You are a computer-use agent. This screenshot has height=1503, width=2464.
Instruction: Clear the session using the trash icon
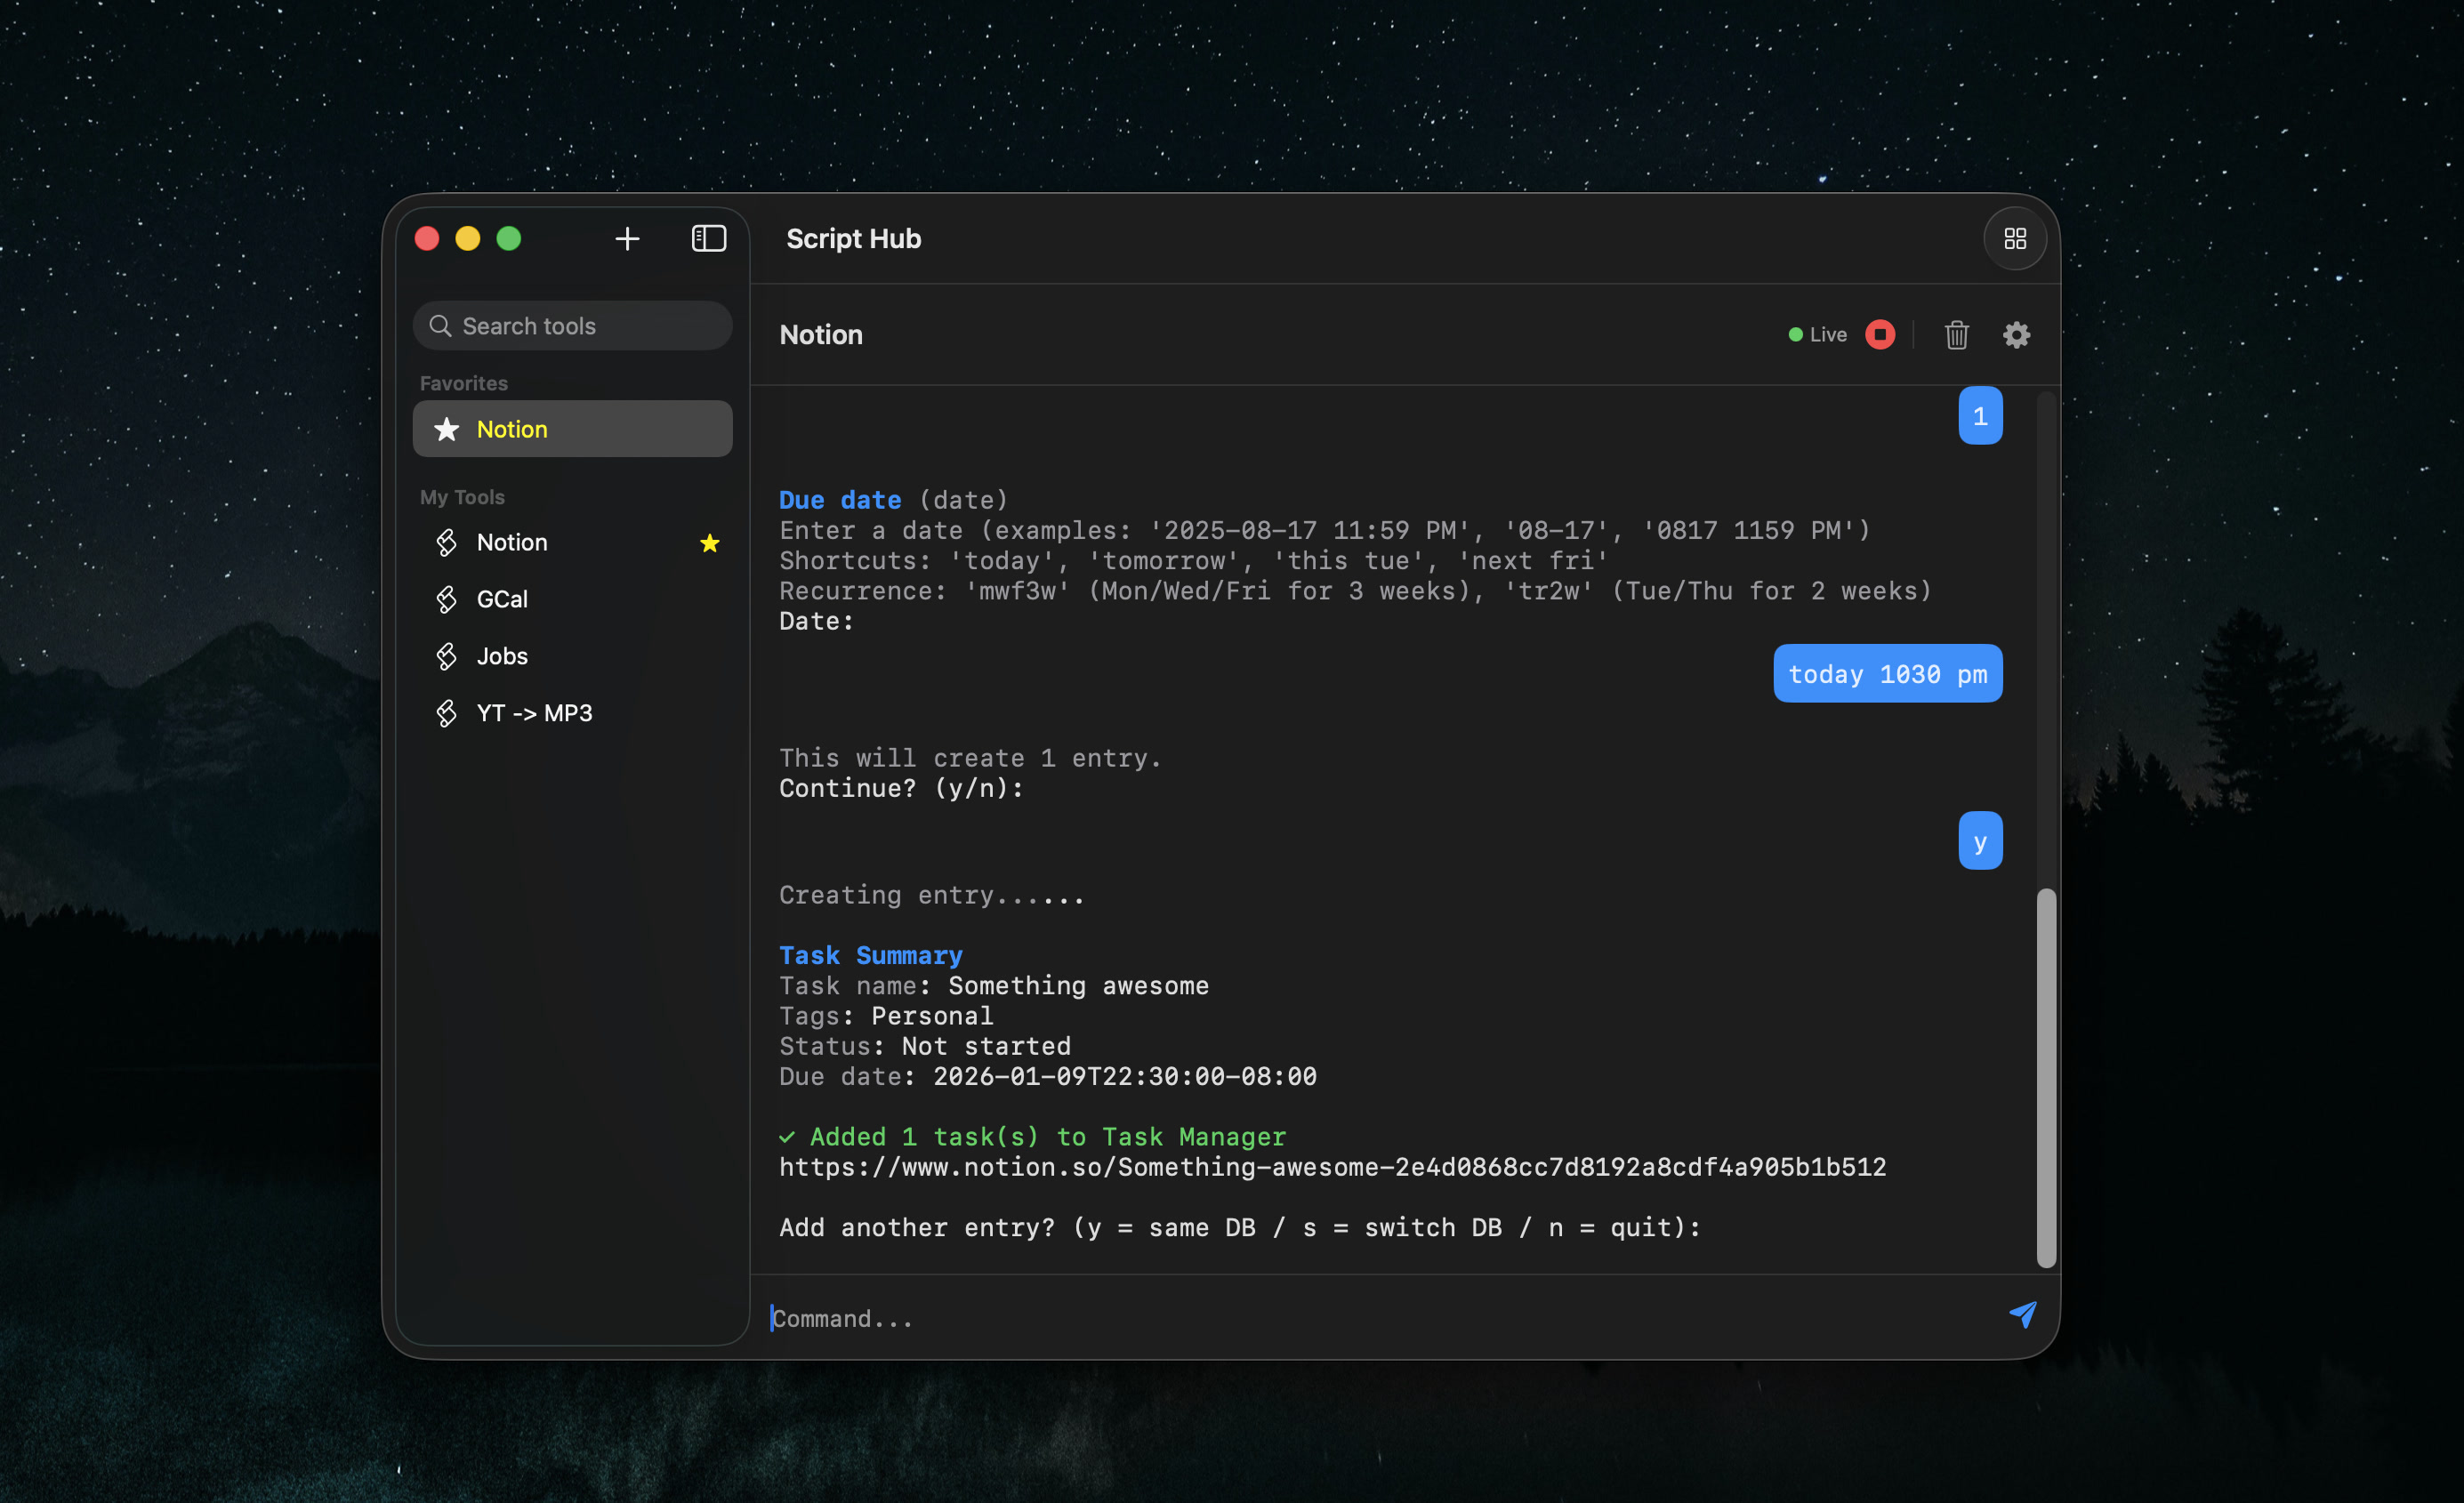[1957, 335]
